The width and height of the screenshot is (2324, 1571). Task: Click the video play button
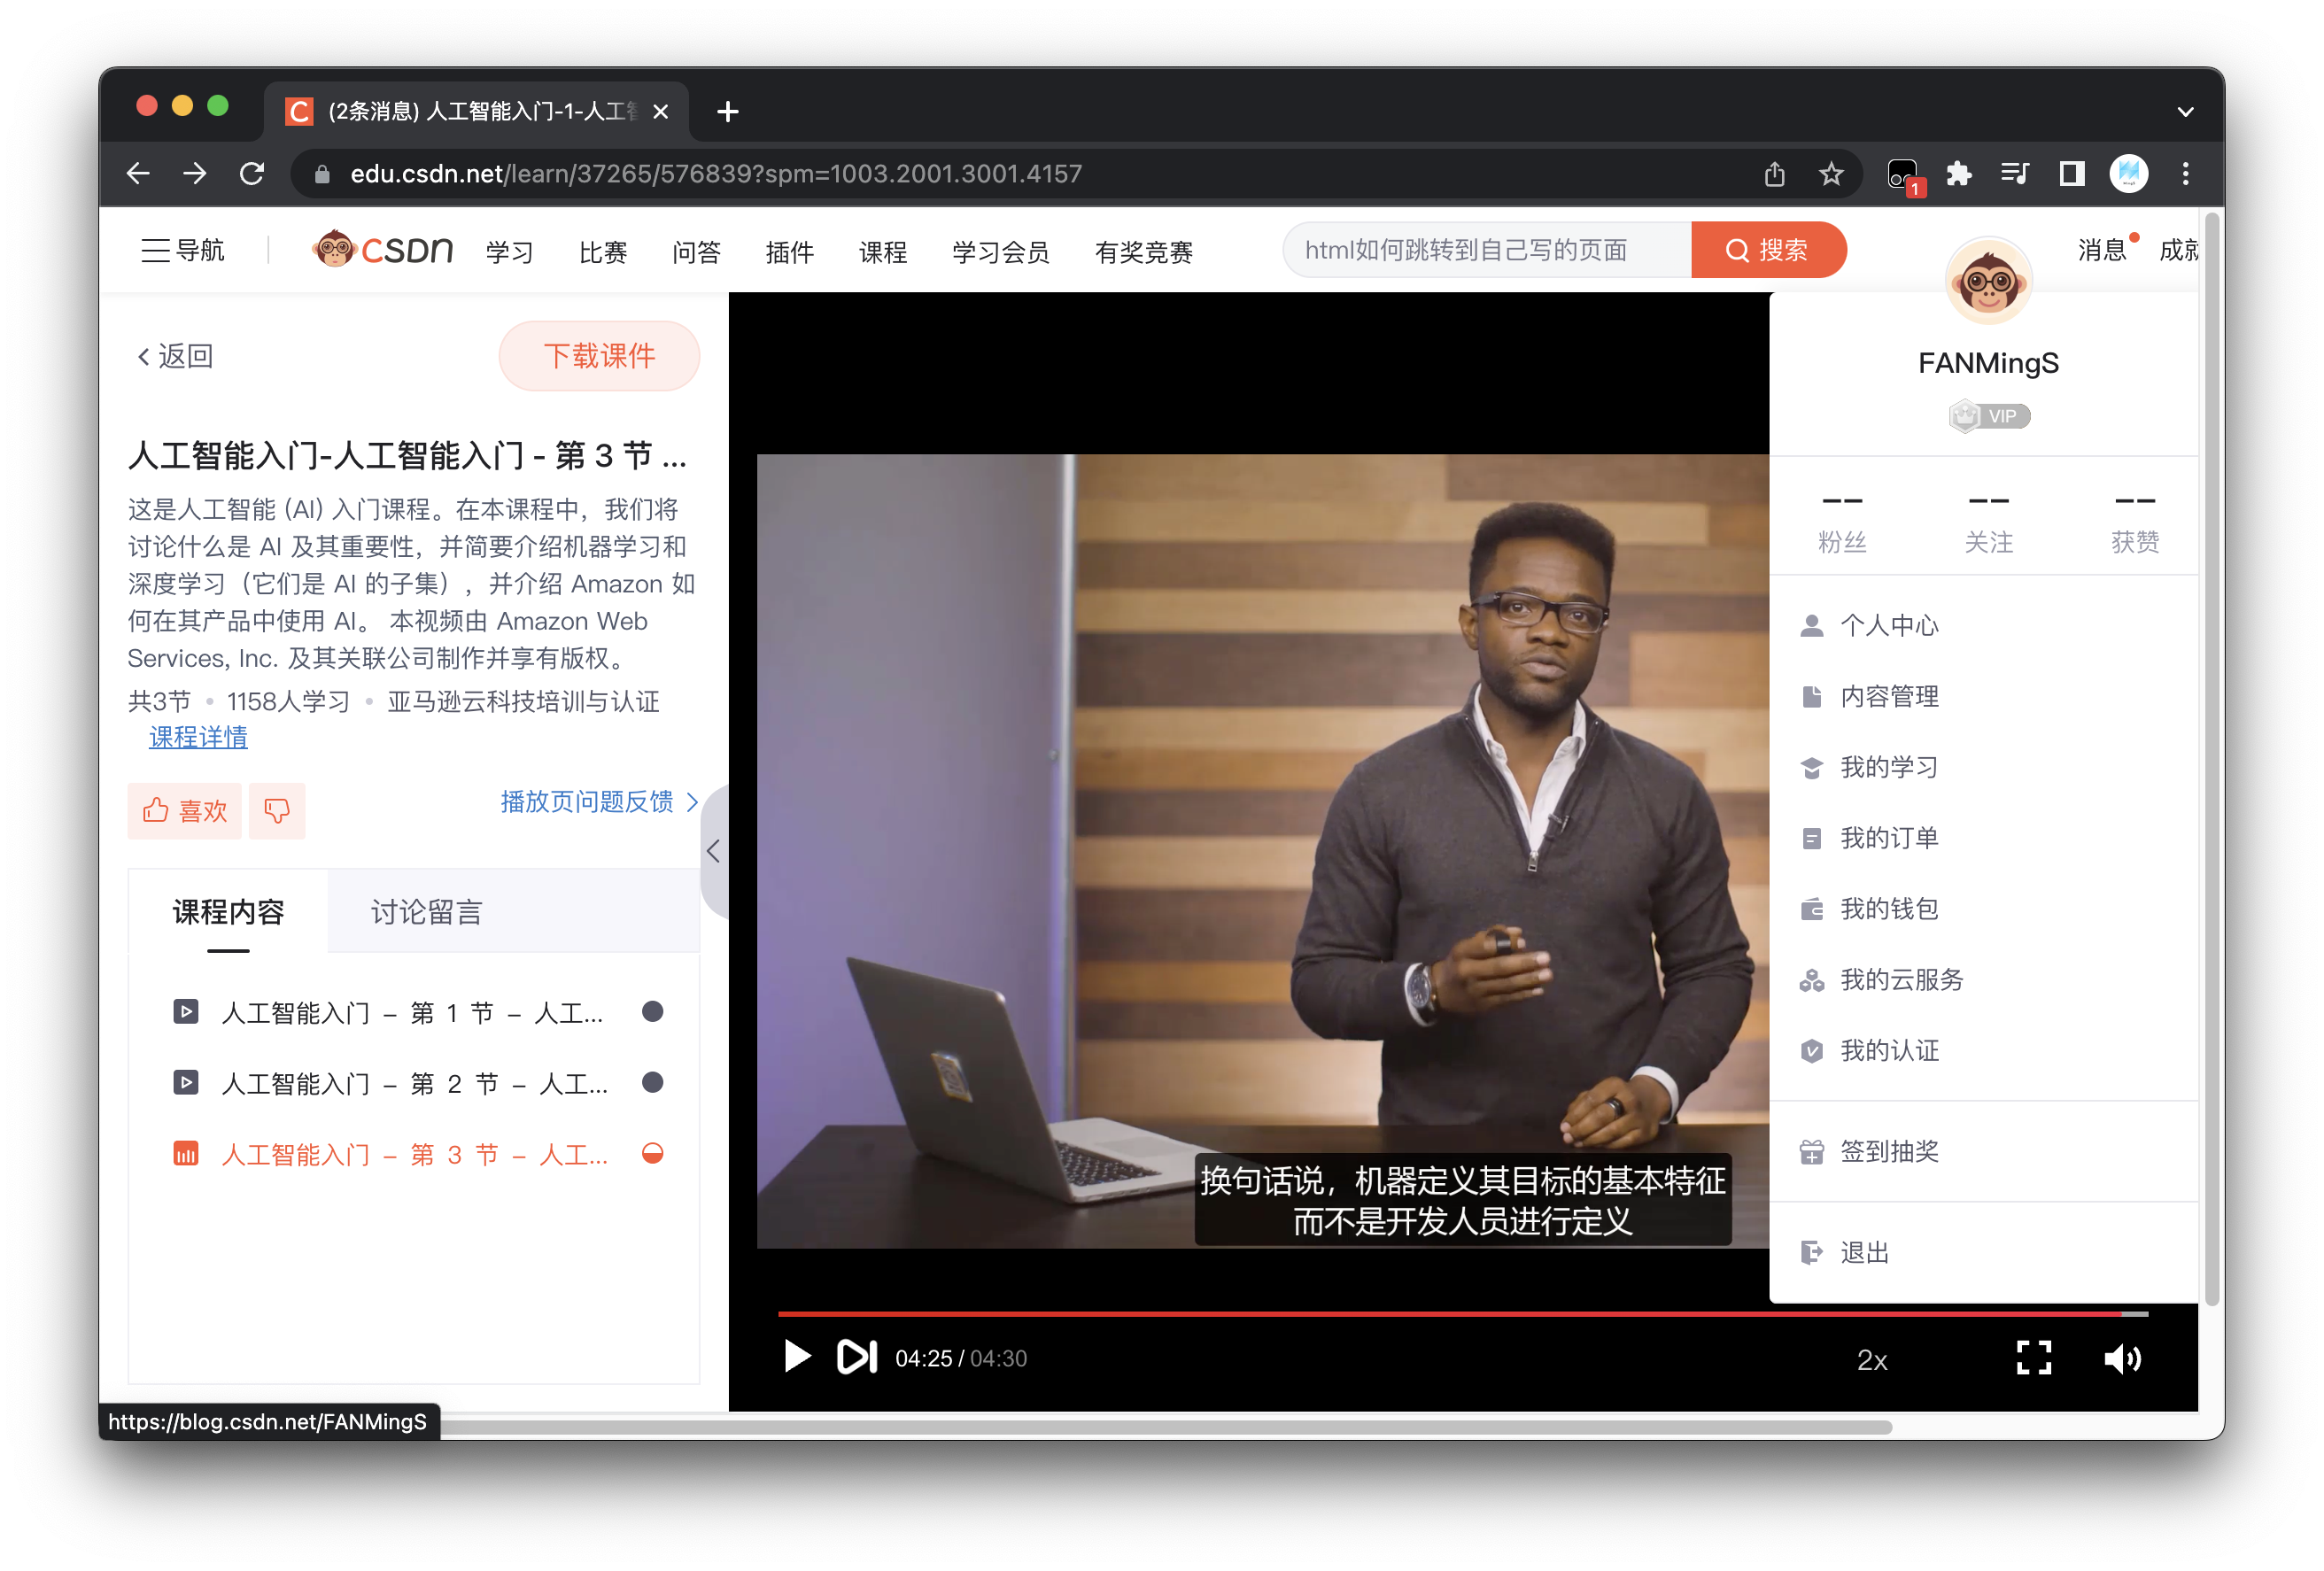pos(797,1357)
